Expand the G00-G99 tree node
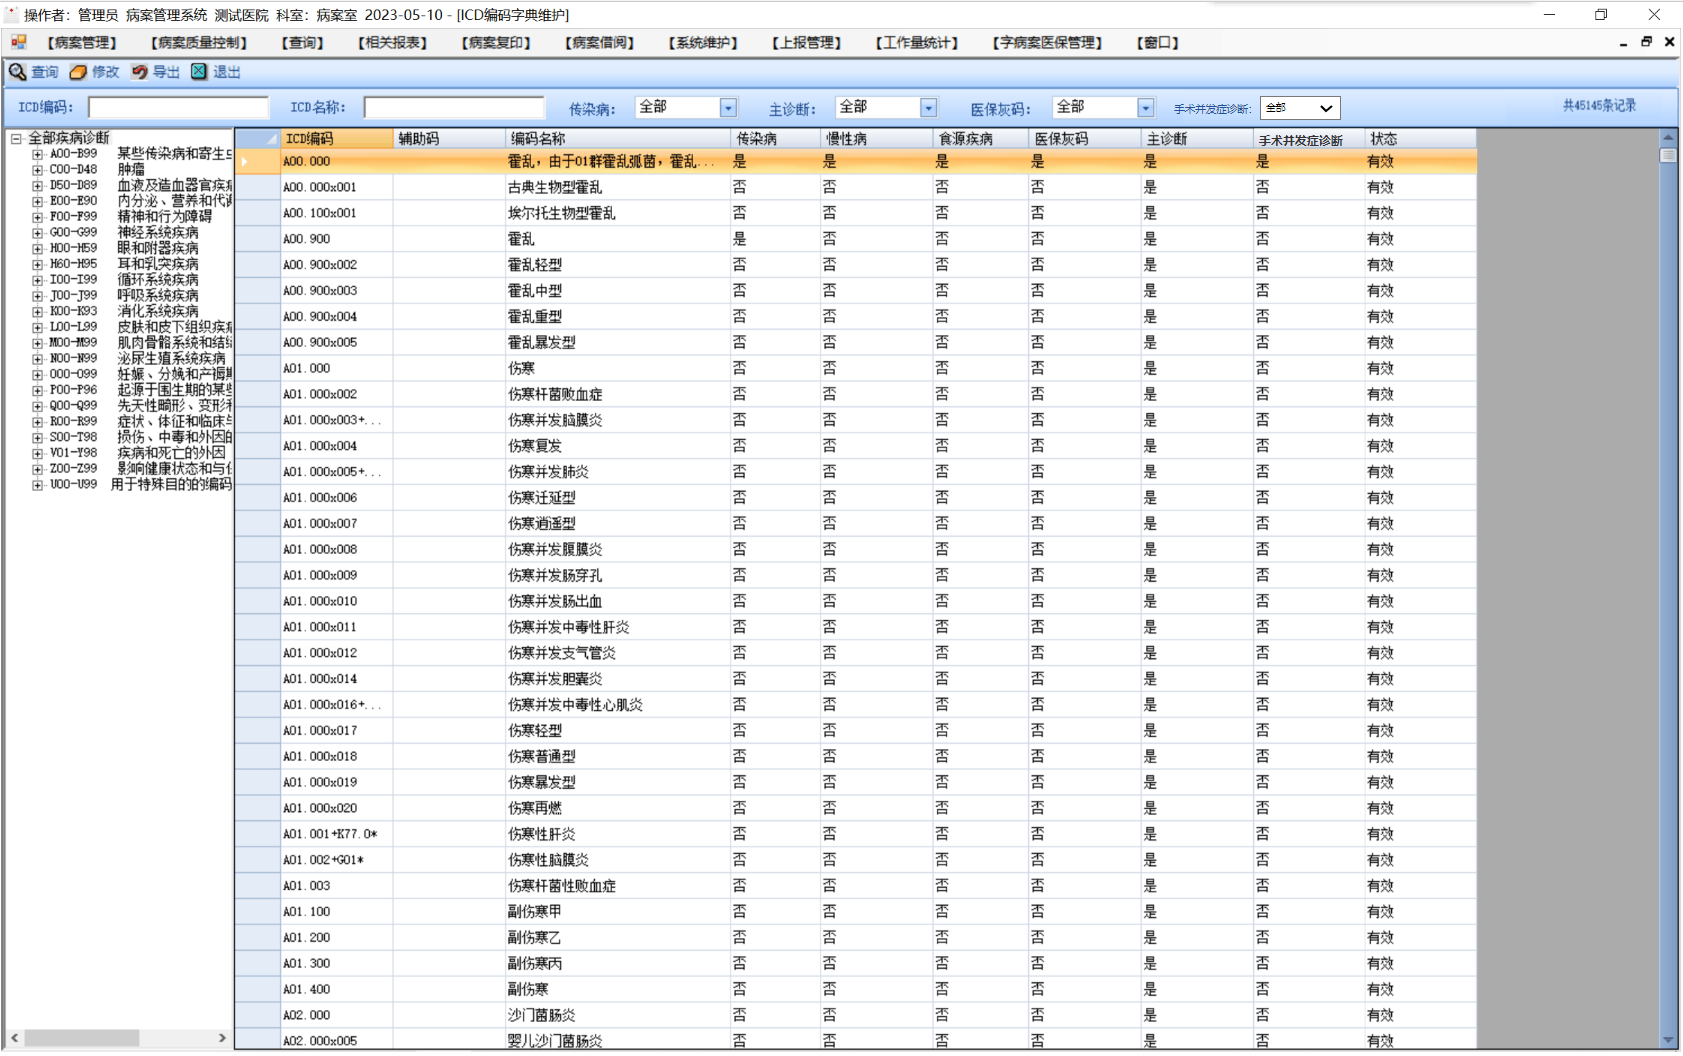1683x1056 pixels. tap(37, 233)
